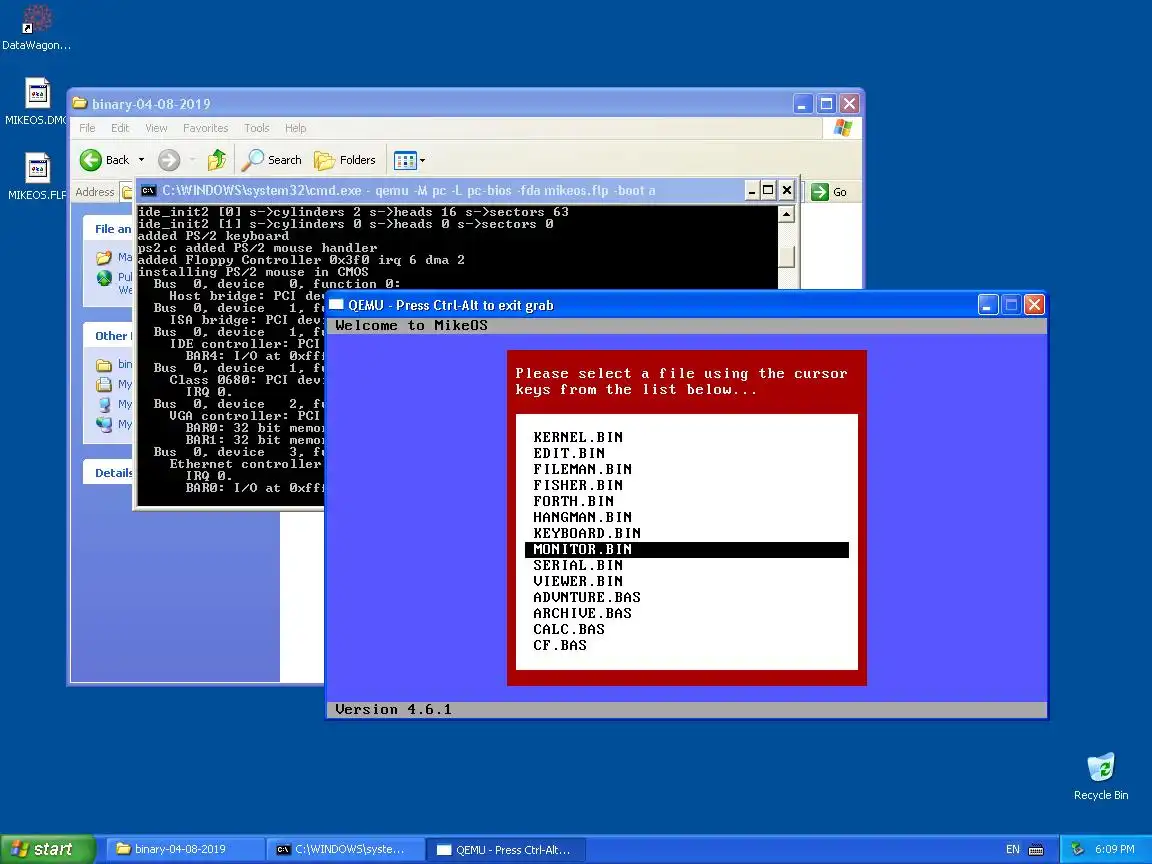
Task: Click the highlighted MONITOR.BIN entry
Action: tap(687, 550)
